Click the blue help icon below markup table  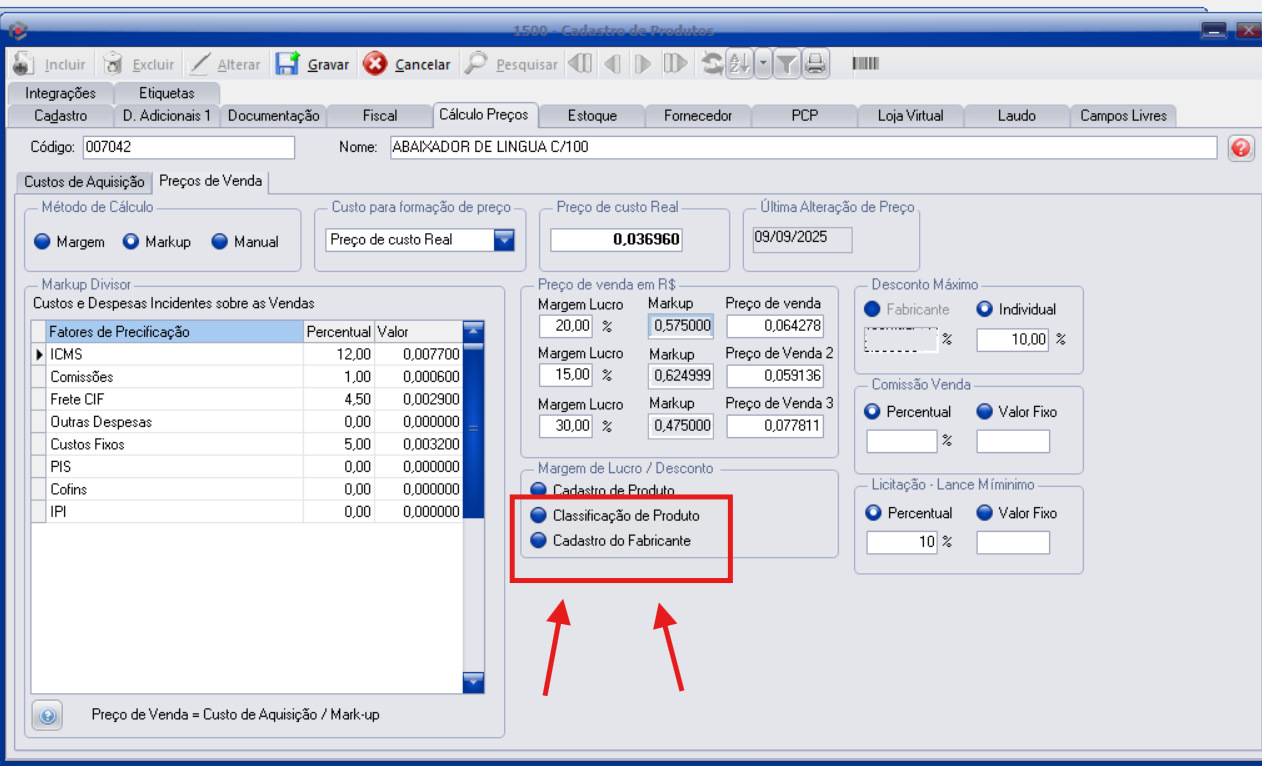pos(47,716)
